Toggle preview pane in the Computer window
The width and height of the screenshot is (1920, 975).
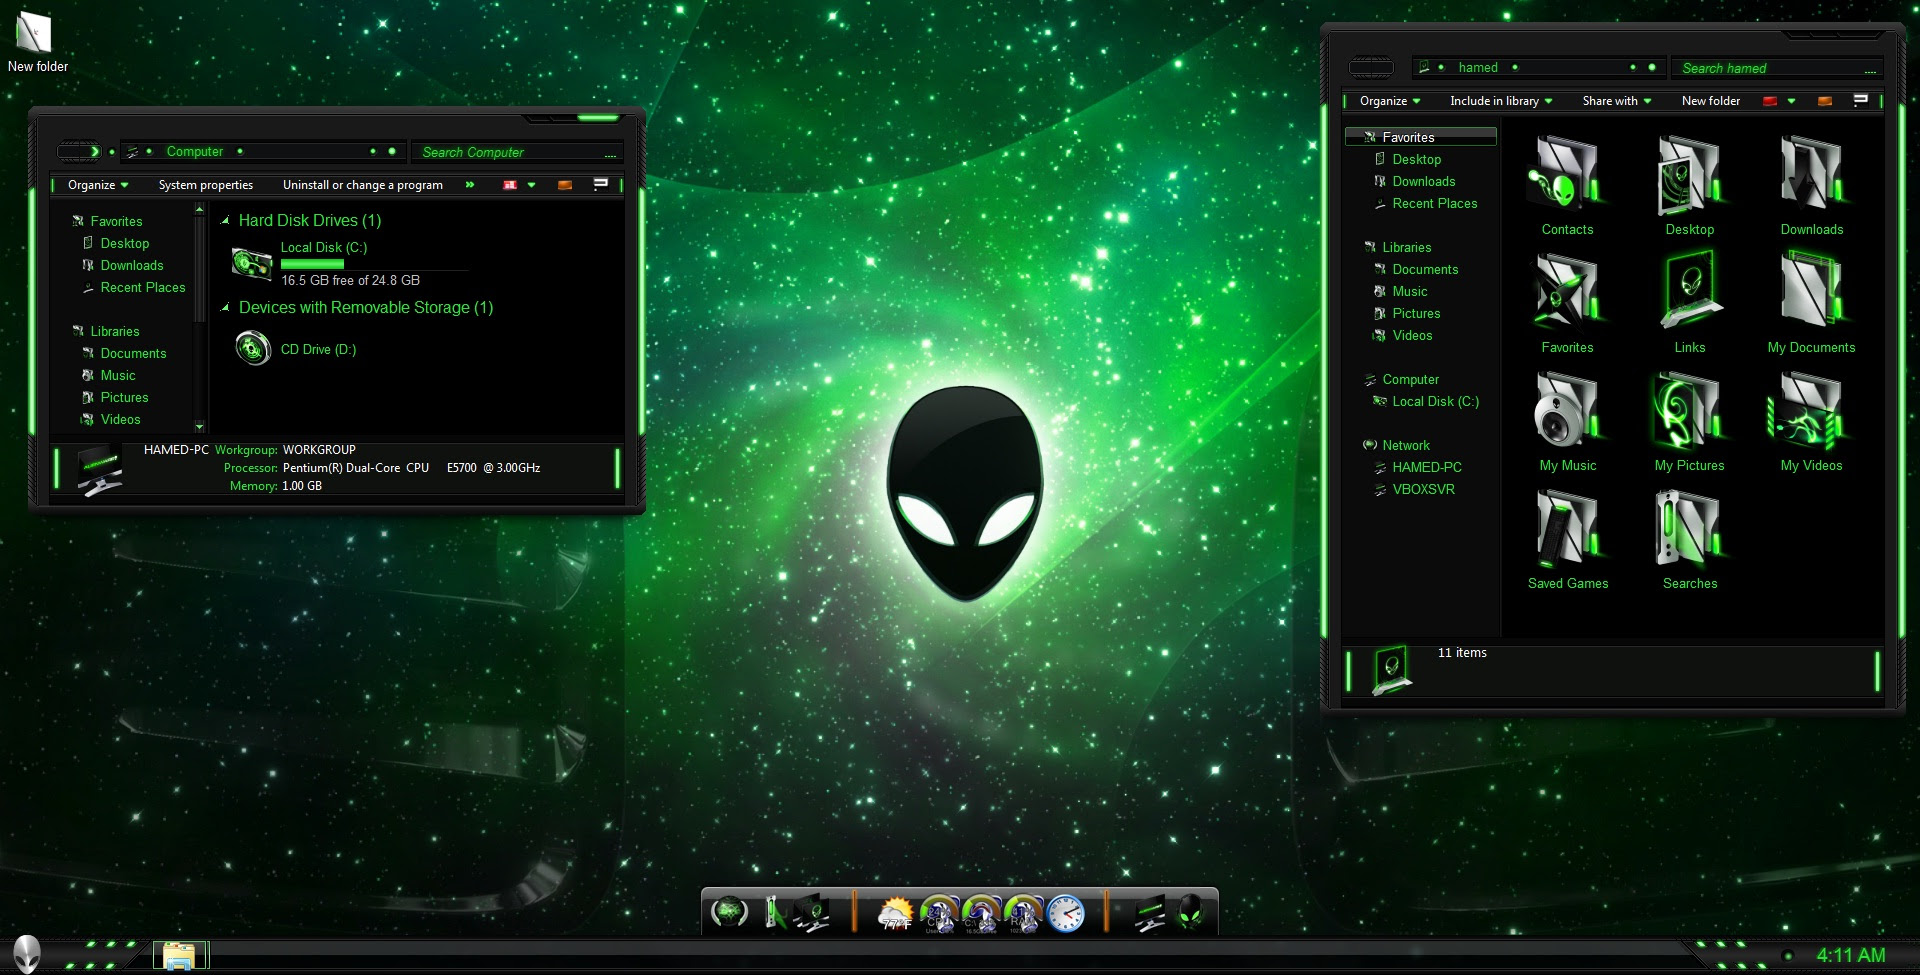[x=565, y=185]
